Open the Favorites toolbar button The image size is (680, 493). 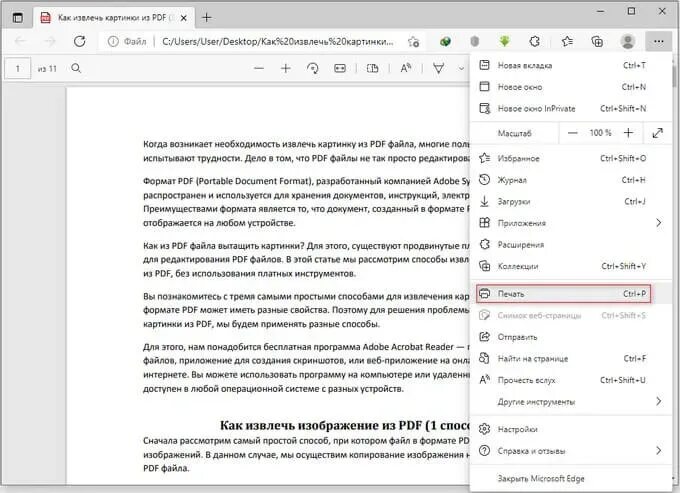567,42
